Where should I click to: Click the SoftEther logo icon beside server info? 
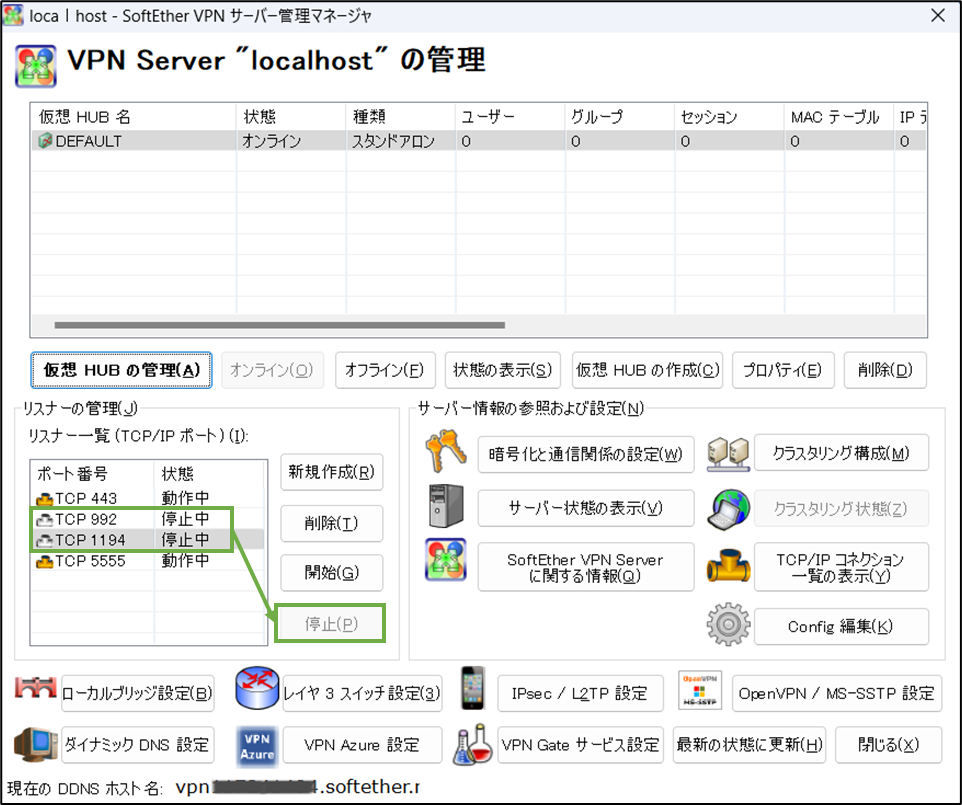point(446,560)
